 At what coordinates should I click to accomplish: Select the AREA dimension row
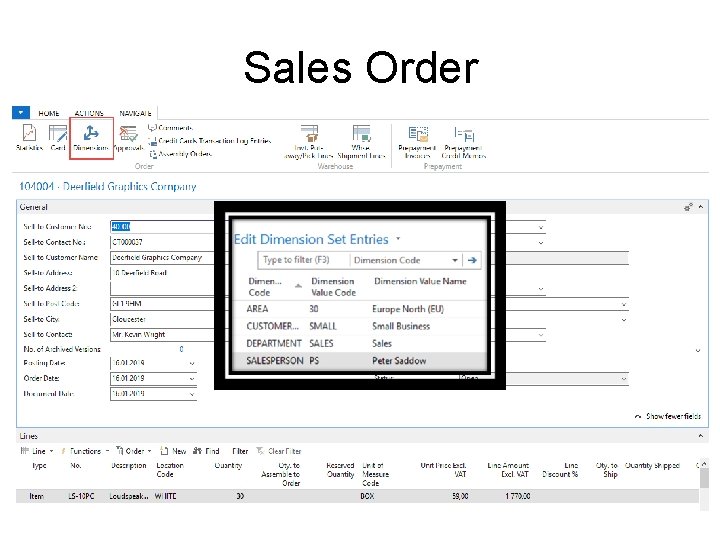[x=360, y=309]
